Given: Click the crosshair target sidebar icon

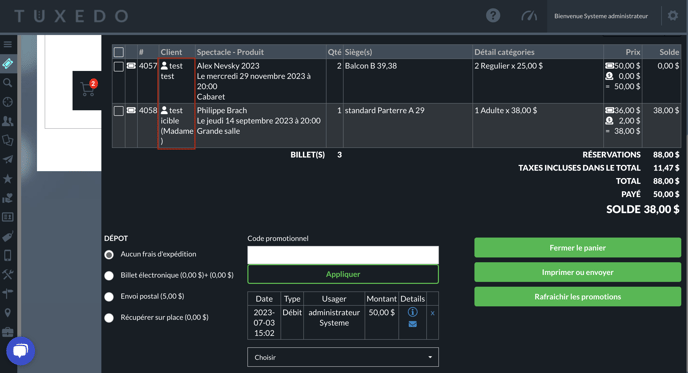Looking at the screenshot, I should point(7,102).
